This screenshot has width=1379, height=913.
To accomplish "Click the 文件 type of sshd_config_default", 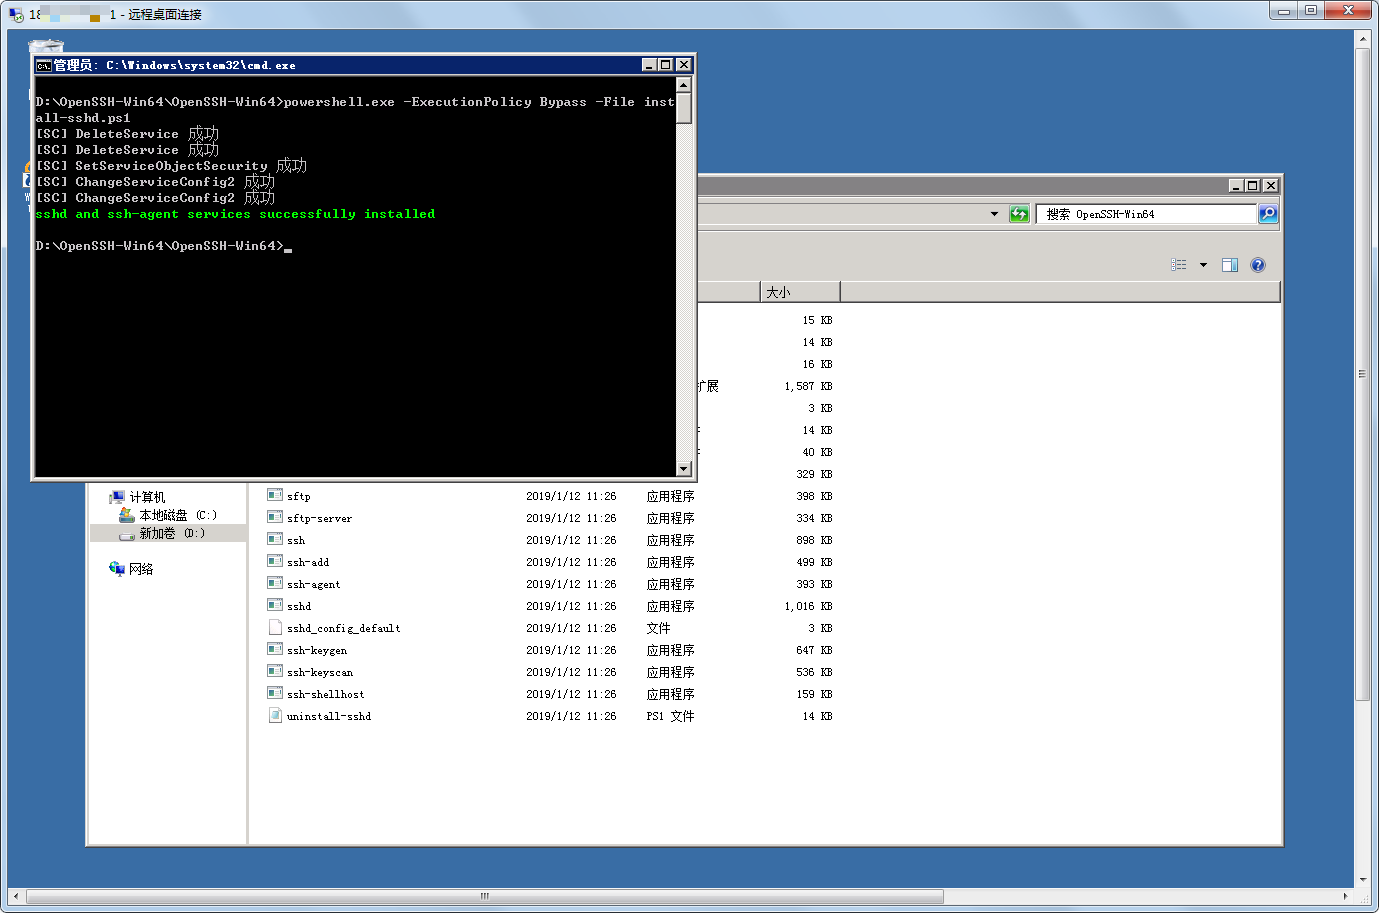I will pyautogui.click(x=658, y=628).
